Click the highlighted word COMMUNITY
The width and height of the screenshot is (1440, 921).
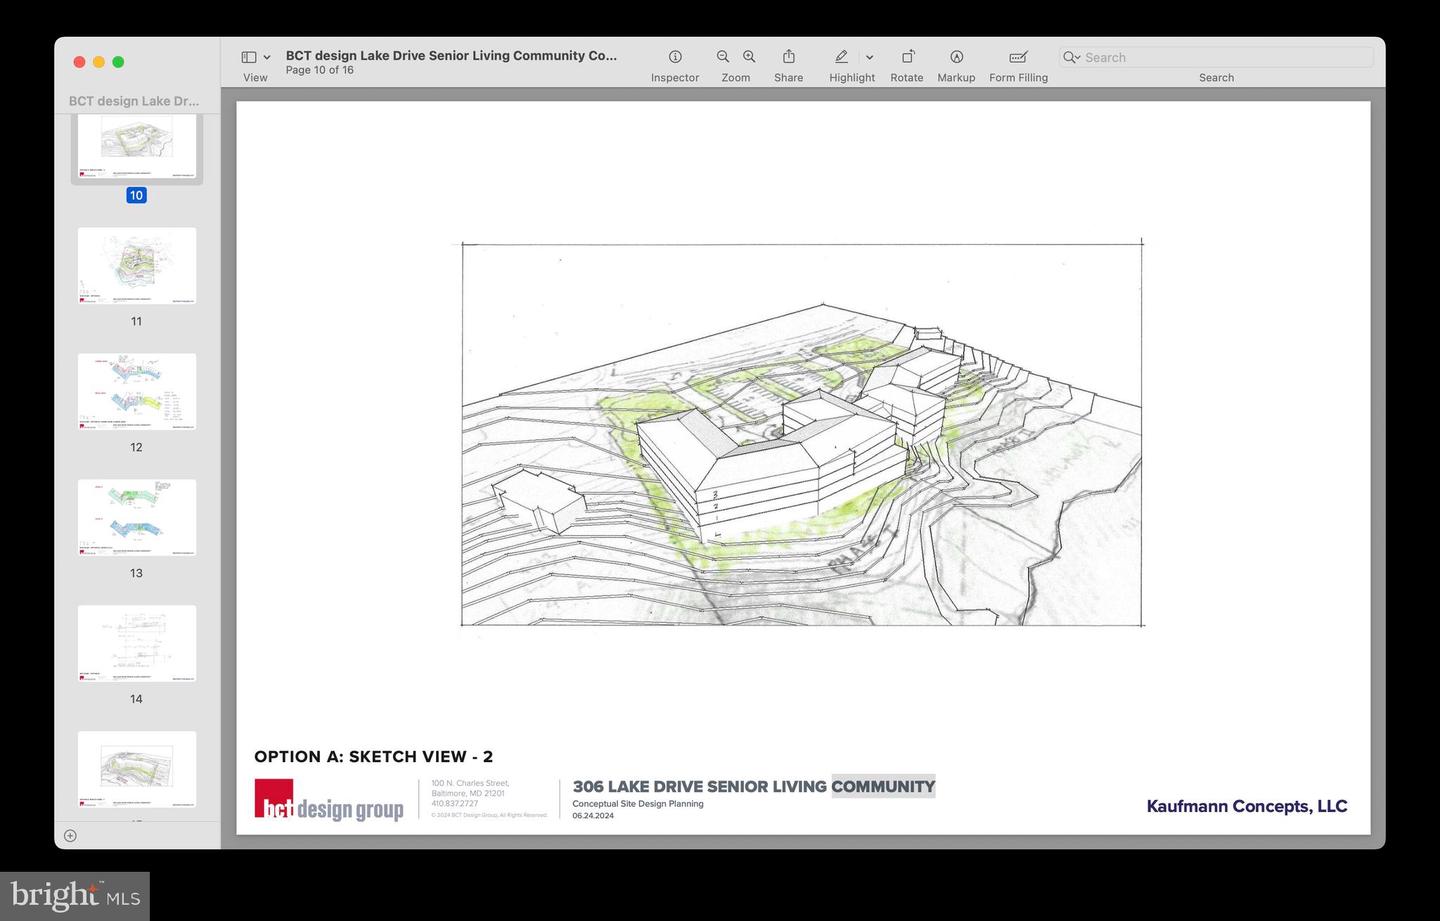883,786
